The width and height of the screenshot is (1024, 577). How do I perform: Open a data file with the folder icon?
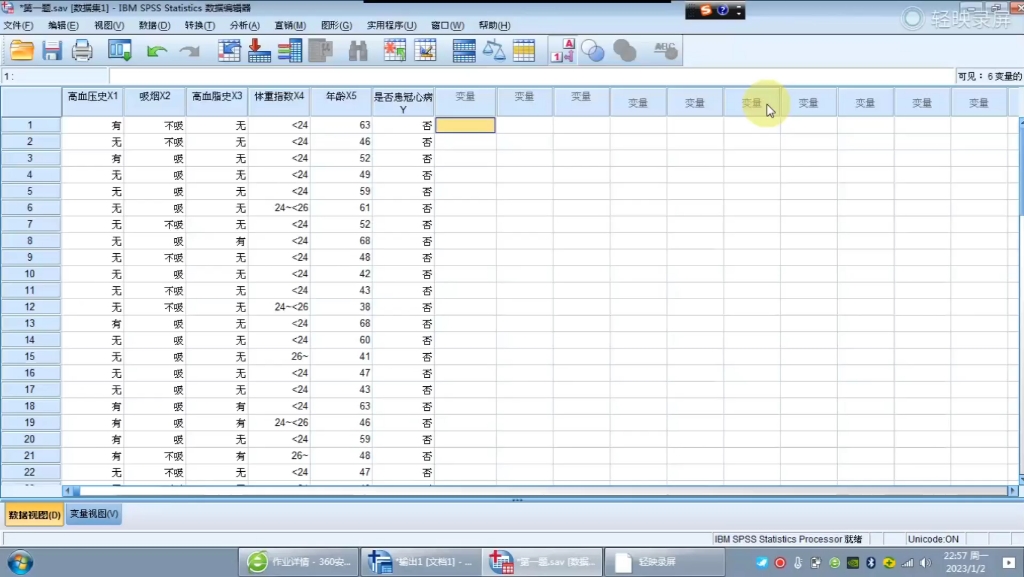coord(21,50)
